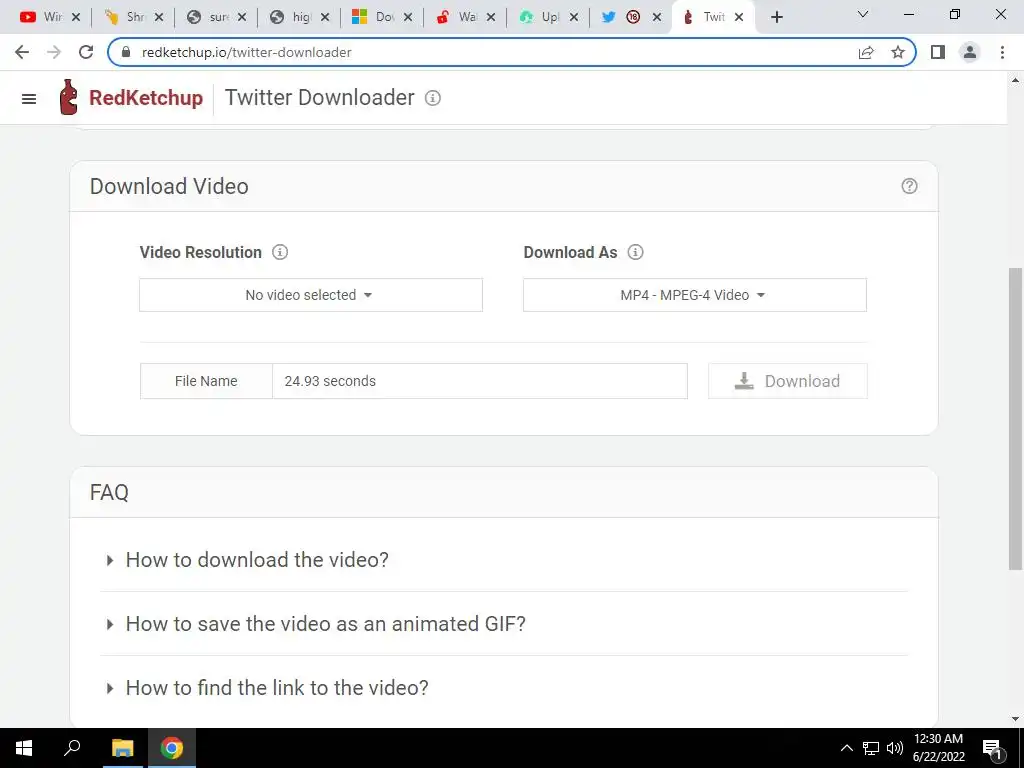Open Windows taskbar search
The image size is (1024, 768).
pyautogui.click(x=72, y=748)
